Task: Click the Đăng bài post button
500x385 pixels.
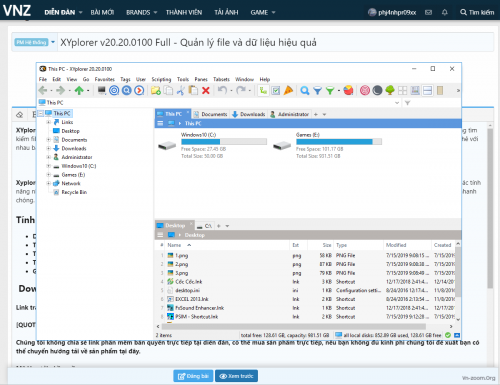Action: (193, 376)
